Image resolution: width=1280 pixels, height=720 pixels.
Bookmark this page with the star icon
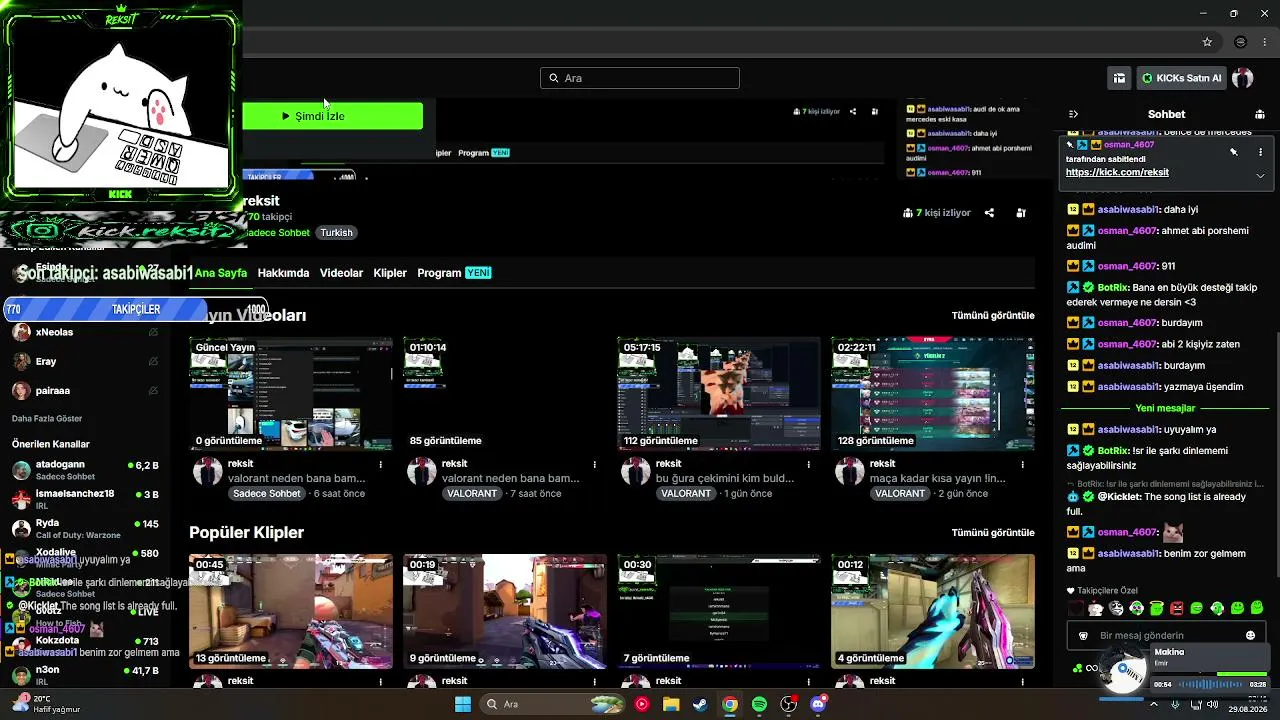coord(1207,42)
